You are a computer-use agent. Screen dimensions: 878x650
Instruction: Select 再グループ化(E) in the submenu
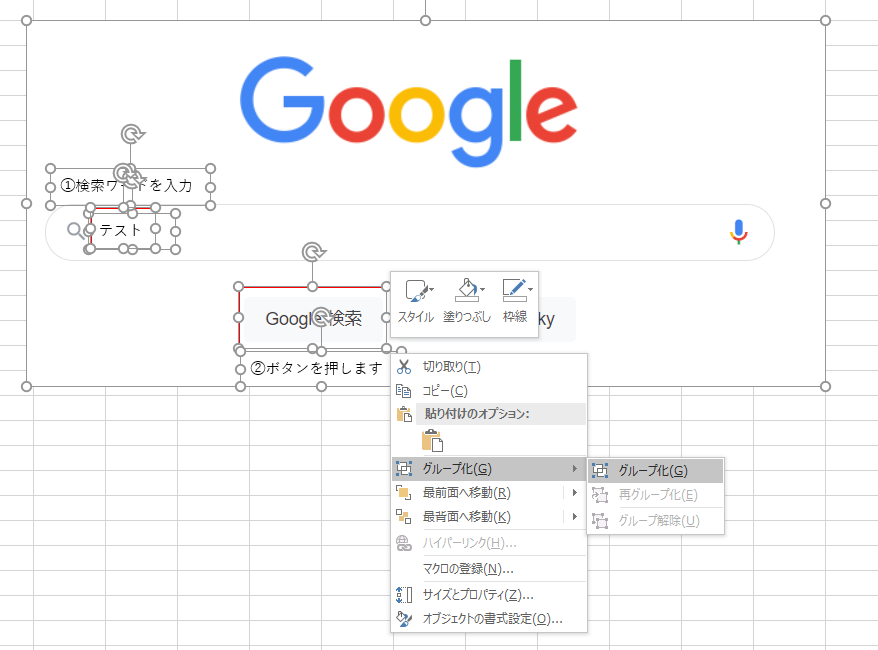tap(655, 495)
